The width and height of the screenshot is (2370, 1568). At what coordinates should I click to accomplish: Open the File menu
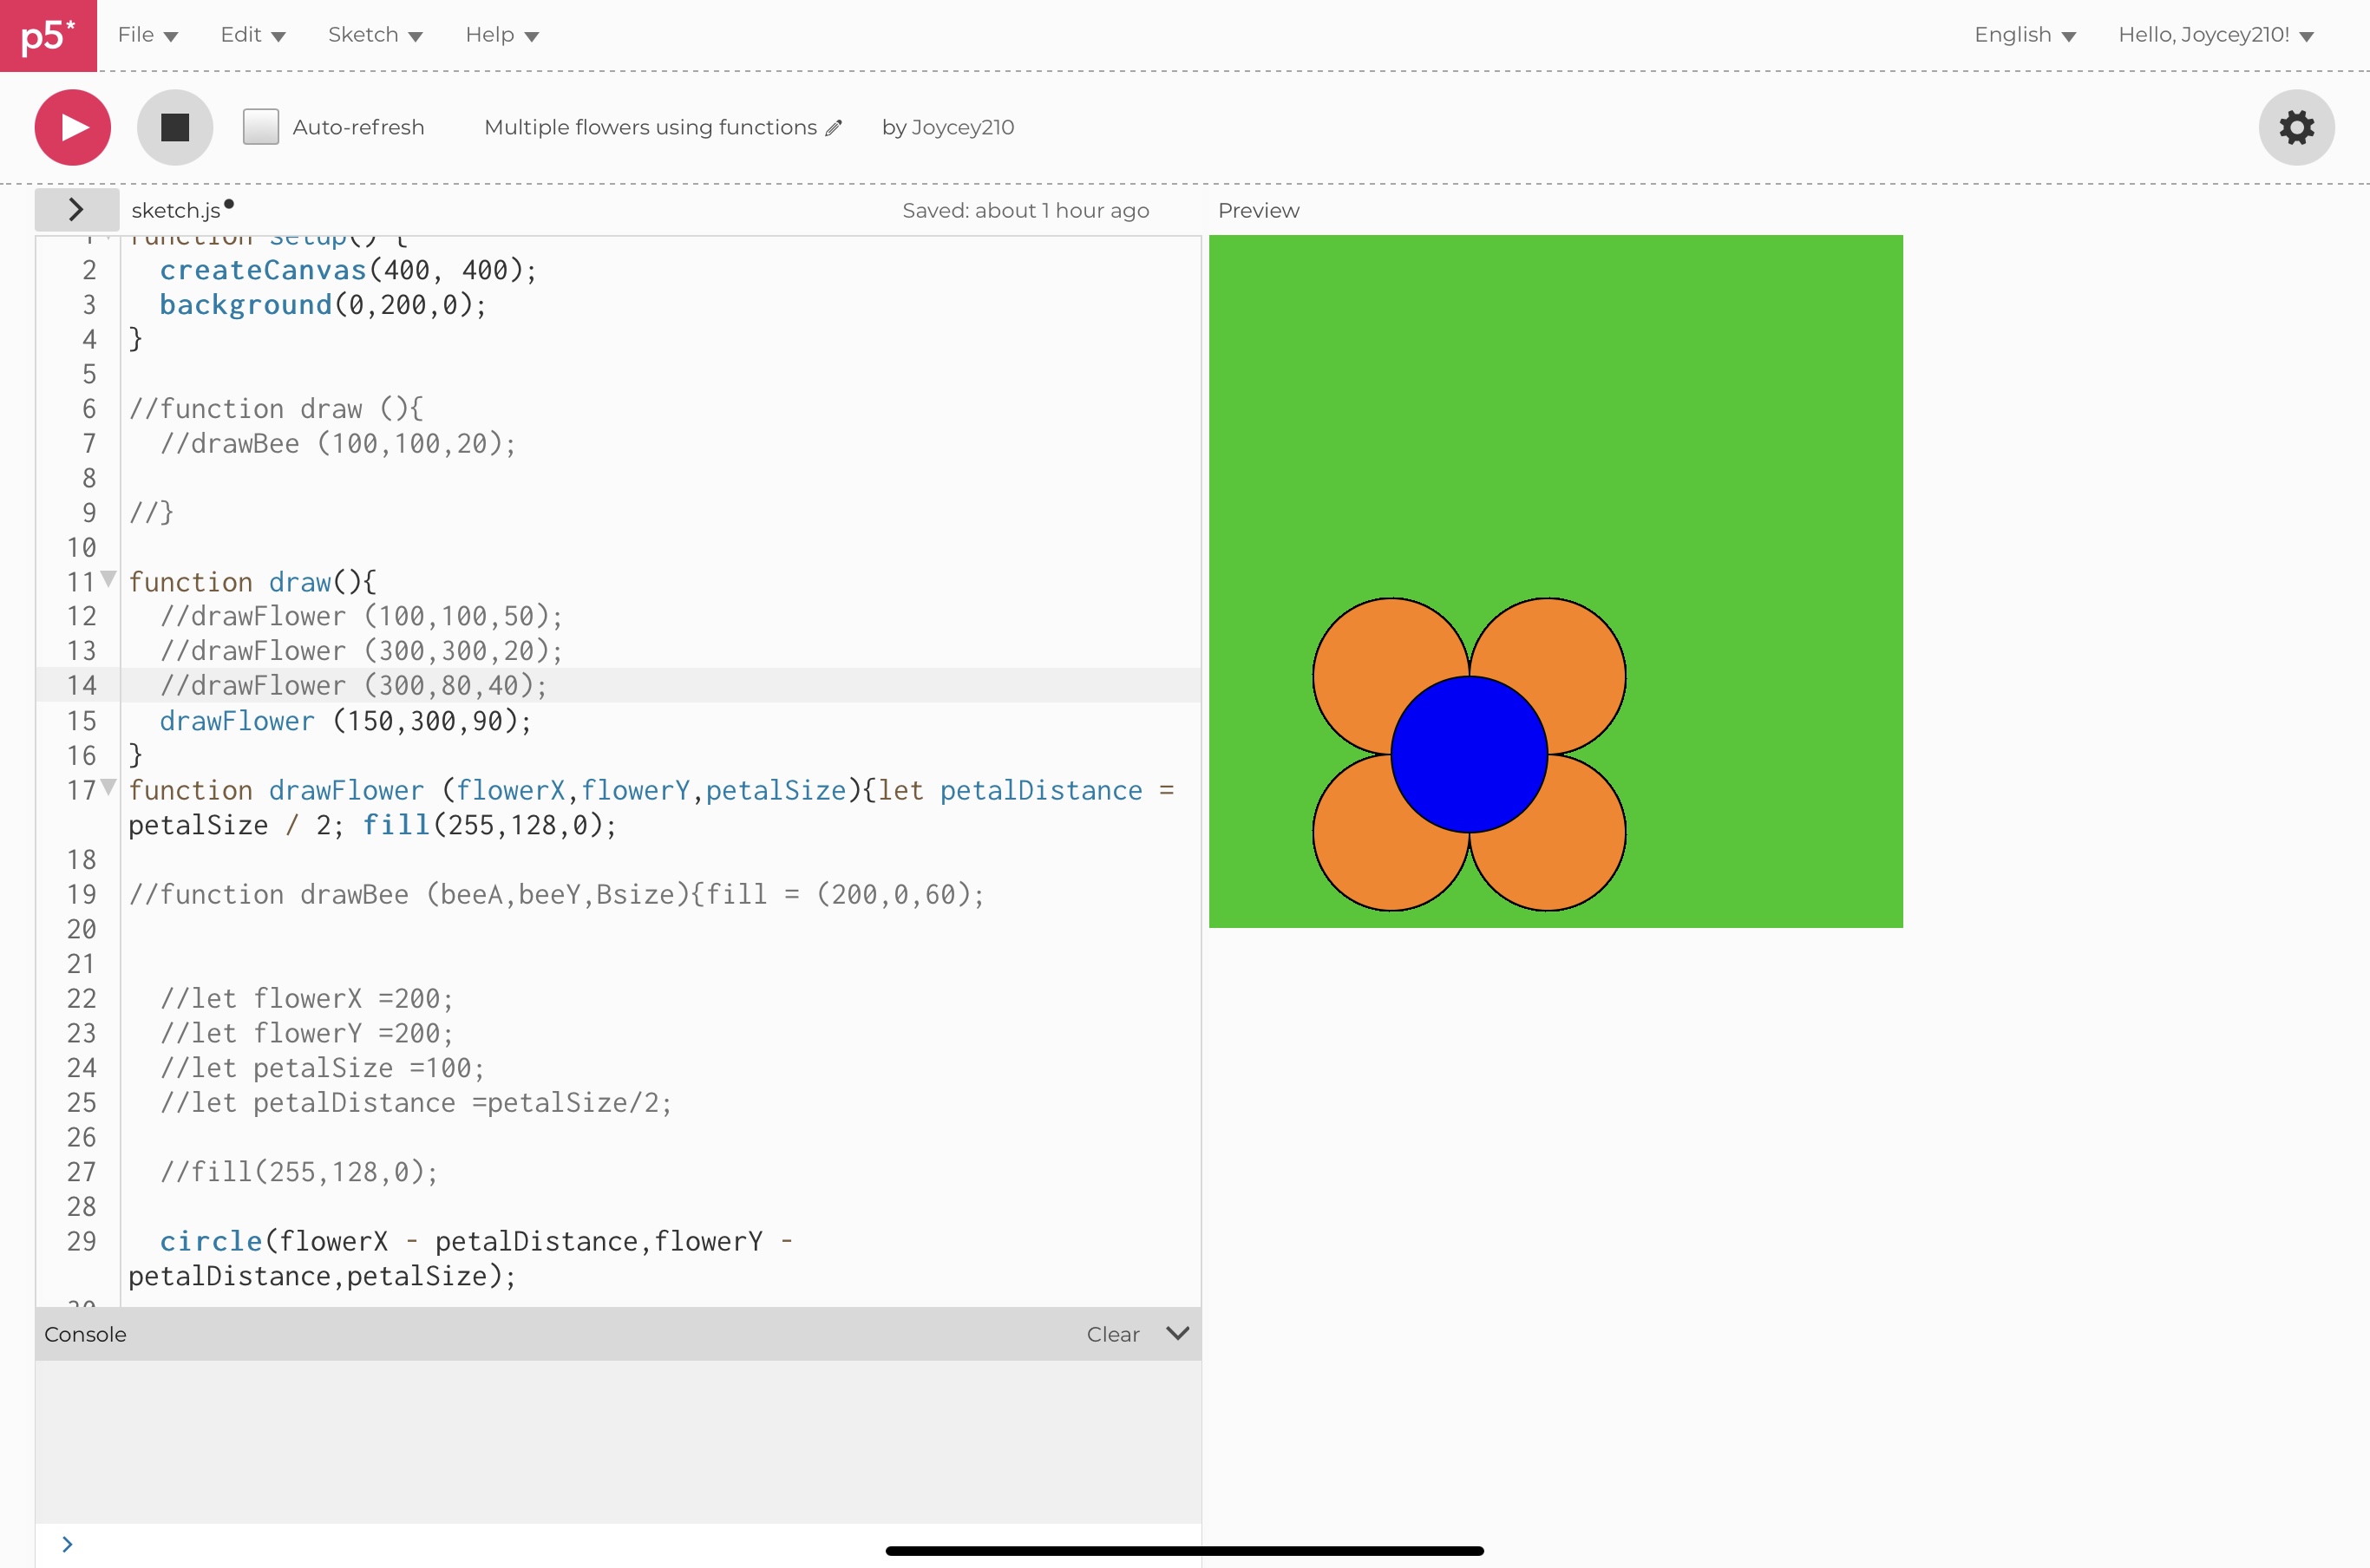147,35
